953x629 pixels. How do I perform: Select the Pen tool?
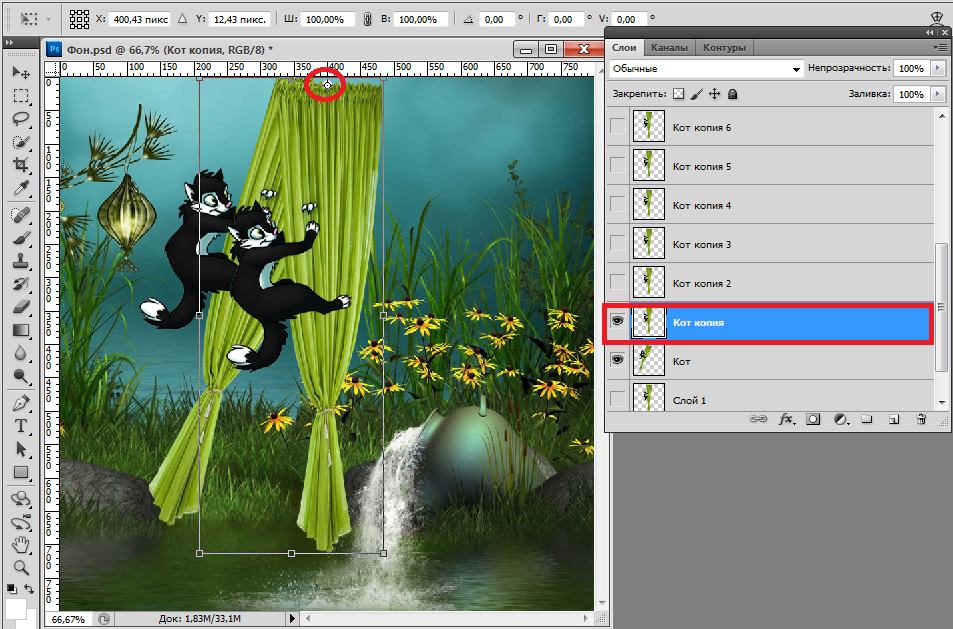click(21, 402)
